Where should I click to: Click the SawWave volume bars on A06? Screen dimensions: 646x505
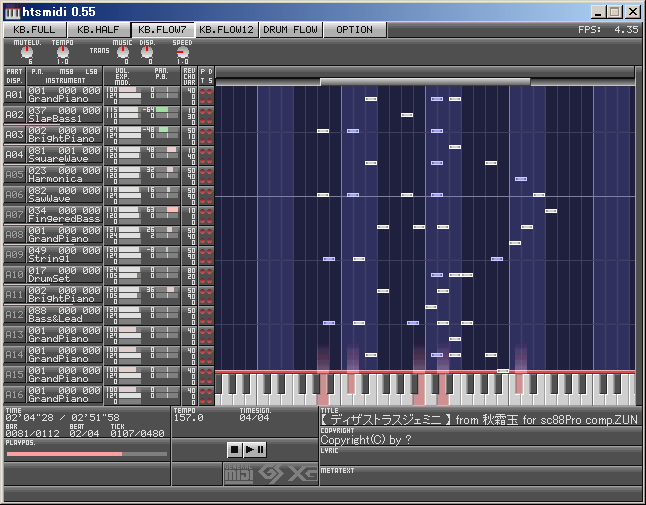click(x=129, y=195)
